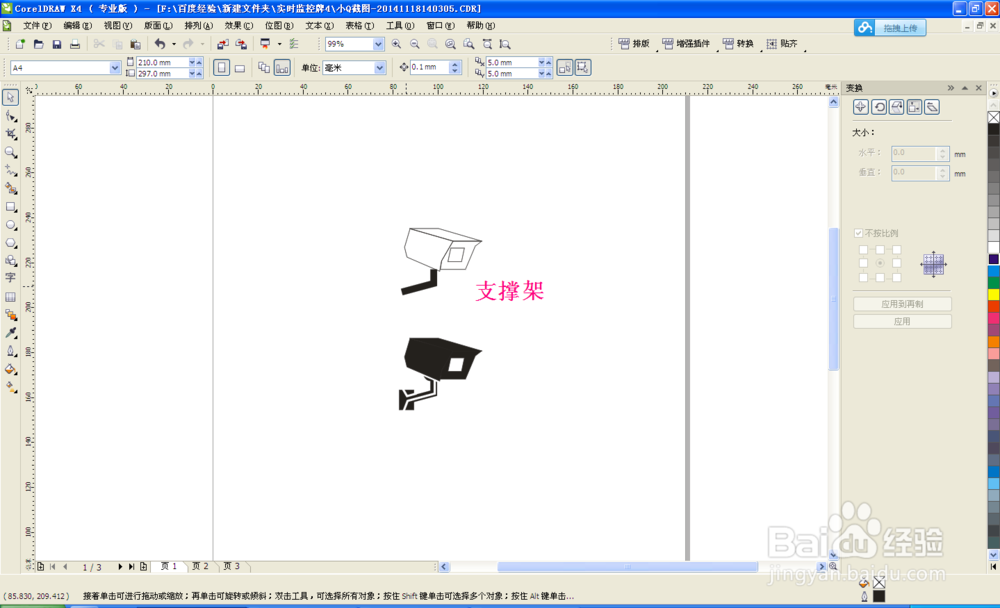Select the center anchor point radio button
The image size is (1000, 608).
pyautogui.click(x=881, y=262)
